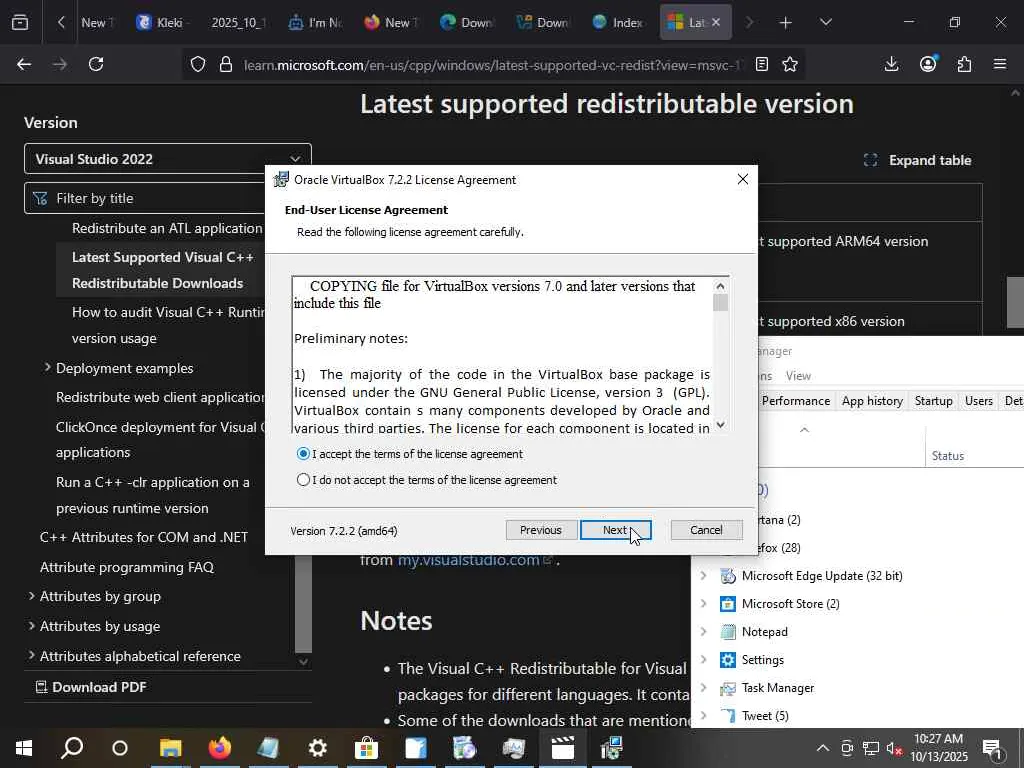This screenshot has width=1024, height=768.
Task: Open Windows Start menu
Action: click(24, 748)
